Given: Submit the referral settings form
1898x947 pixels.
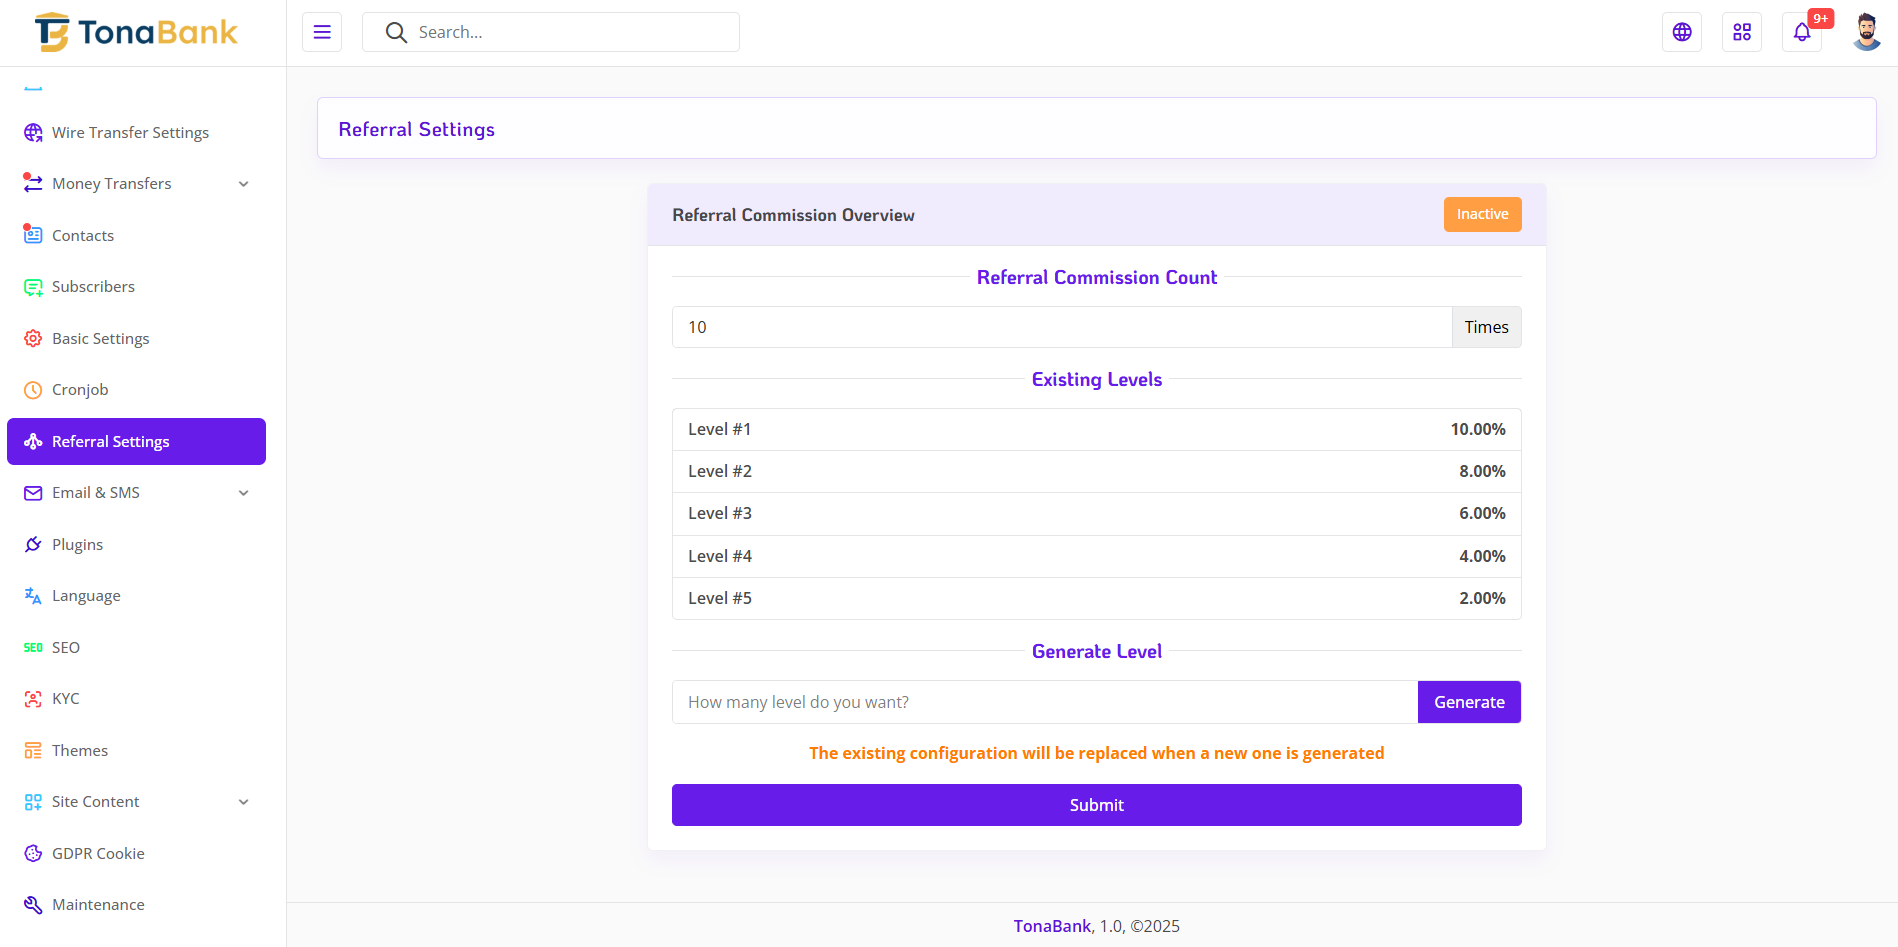Looking at the screenshot, I should [x=1096, y=805].
